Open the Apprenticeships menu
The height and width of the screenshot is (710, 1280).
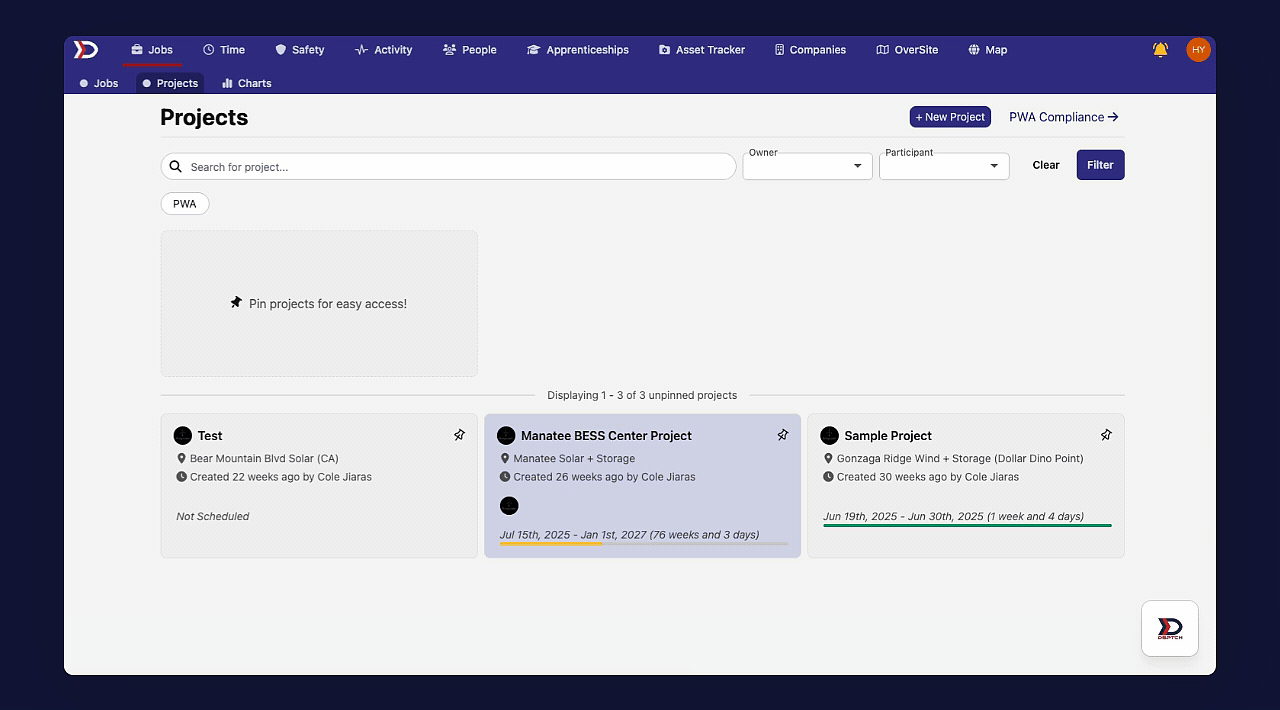(578, 49)
